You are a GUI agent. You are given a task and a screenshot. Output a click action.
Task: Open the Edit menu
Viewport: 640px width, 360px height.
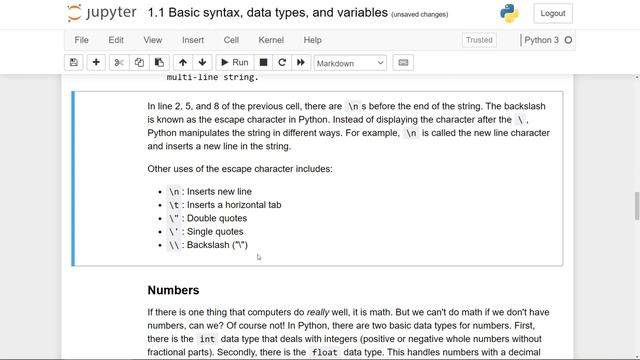[116, 40]
